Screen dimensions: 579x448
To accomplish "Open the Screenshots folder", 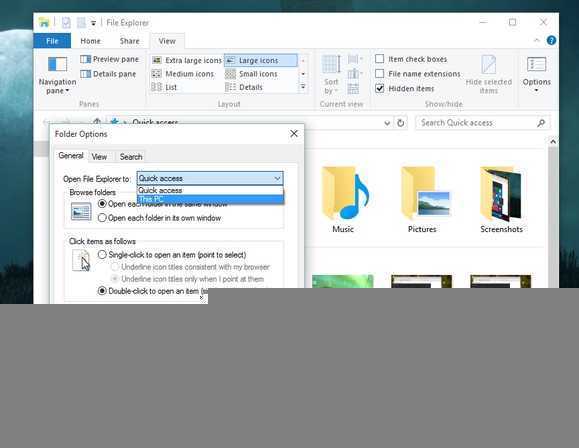I will [x=501, y=200].
